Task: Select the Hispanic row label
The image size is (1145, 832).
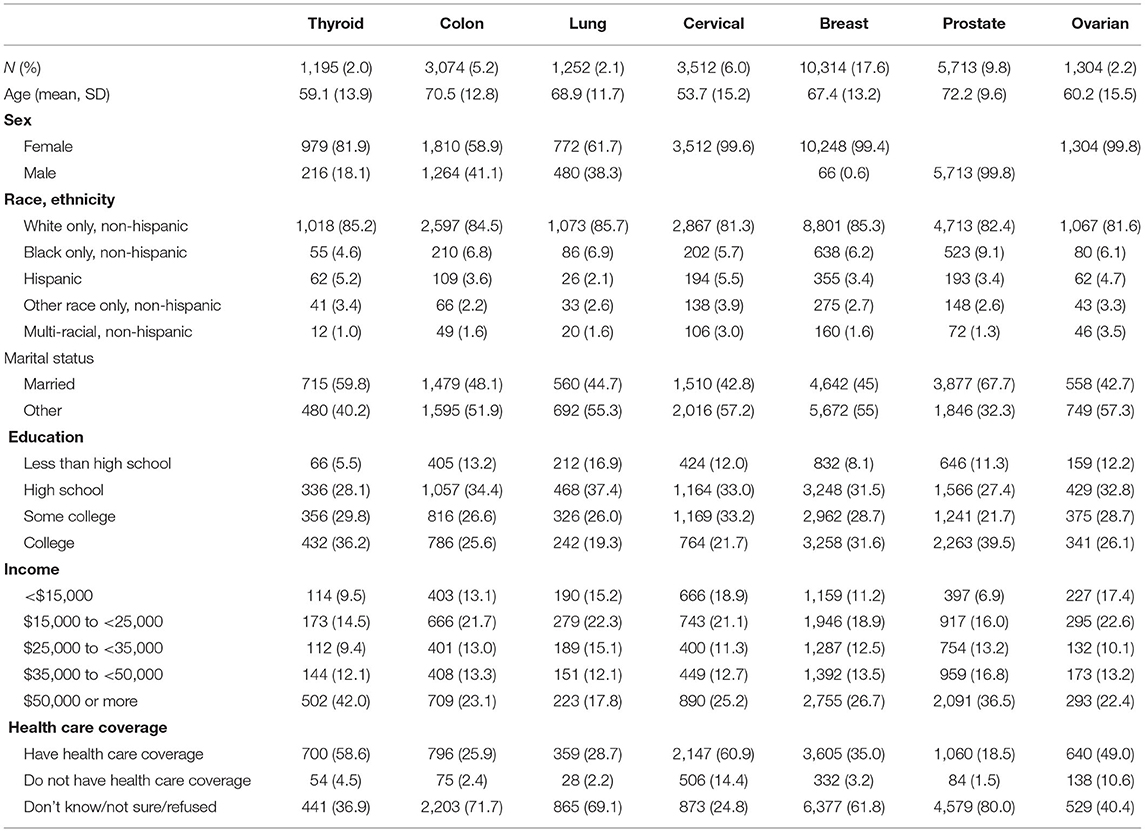Action: [53, 279]
